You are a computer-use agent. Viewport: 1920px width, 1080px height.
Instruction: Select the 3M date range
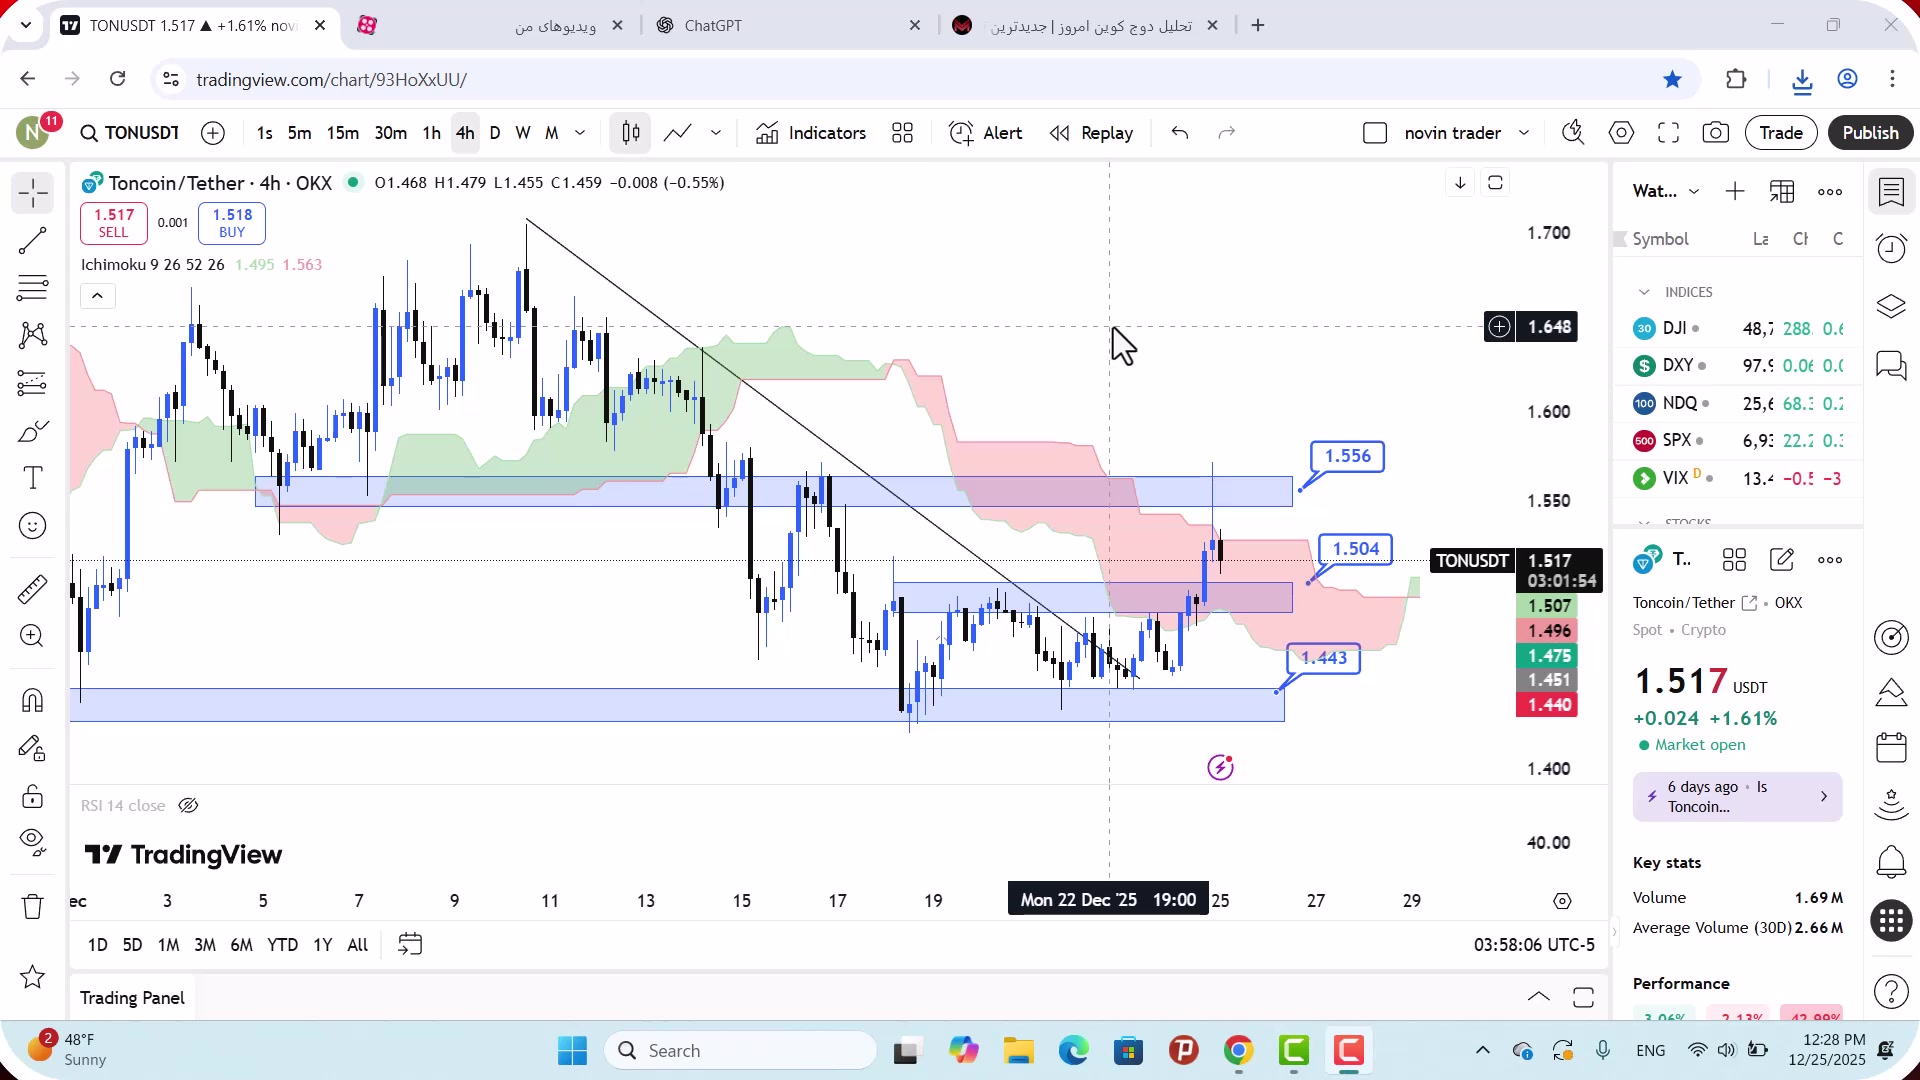(205, 945)
